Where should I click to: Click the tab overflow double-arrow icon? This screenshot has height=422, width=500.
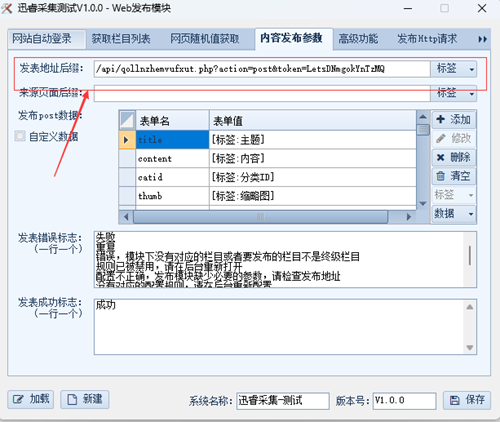click(x=482, y=39)
